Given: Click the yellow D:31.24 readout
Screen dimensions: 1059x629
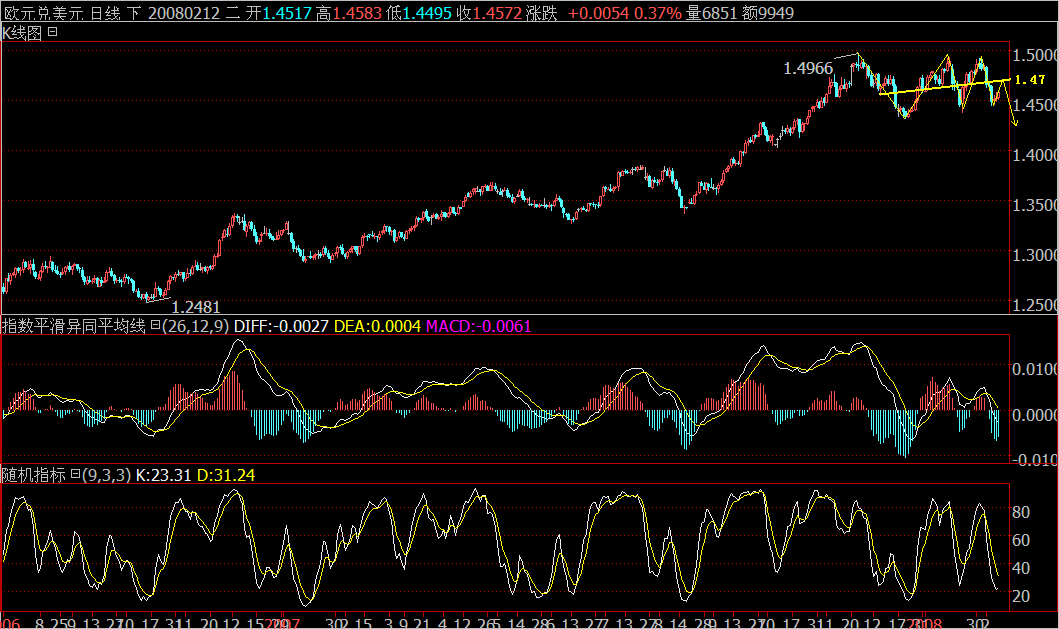Looking at the screenshot, I should 226,475.
